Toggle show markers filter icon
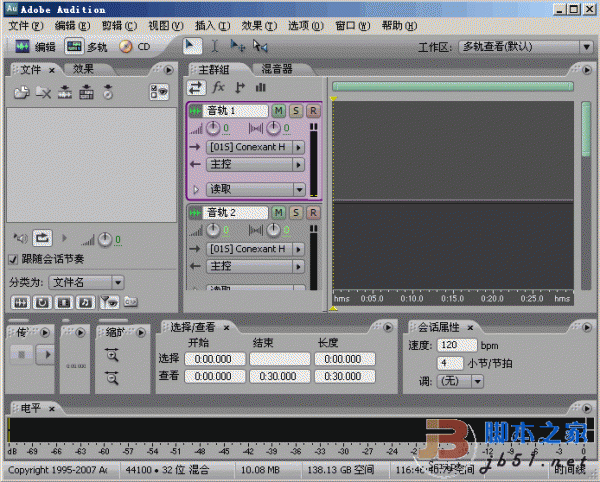The image size is (600, 482). (x=109, y=302)
